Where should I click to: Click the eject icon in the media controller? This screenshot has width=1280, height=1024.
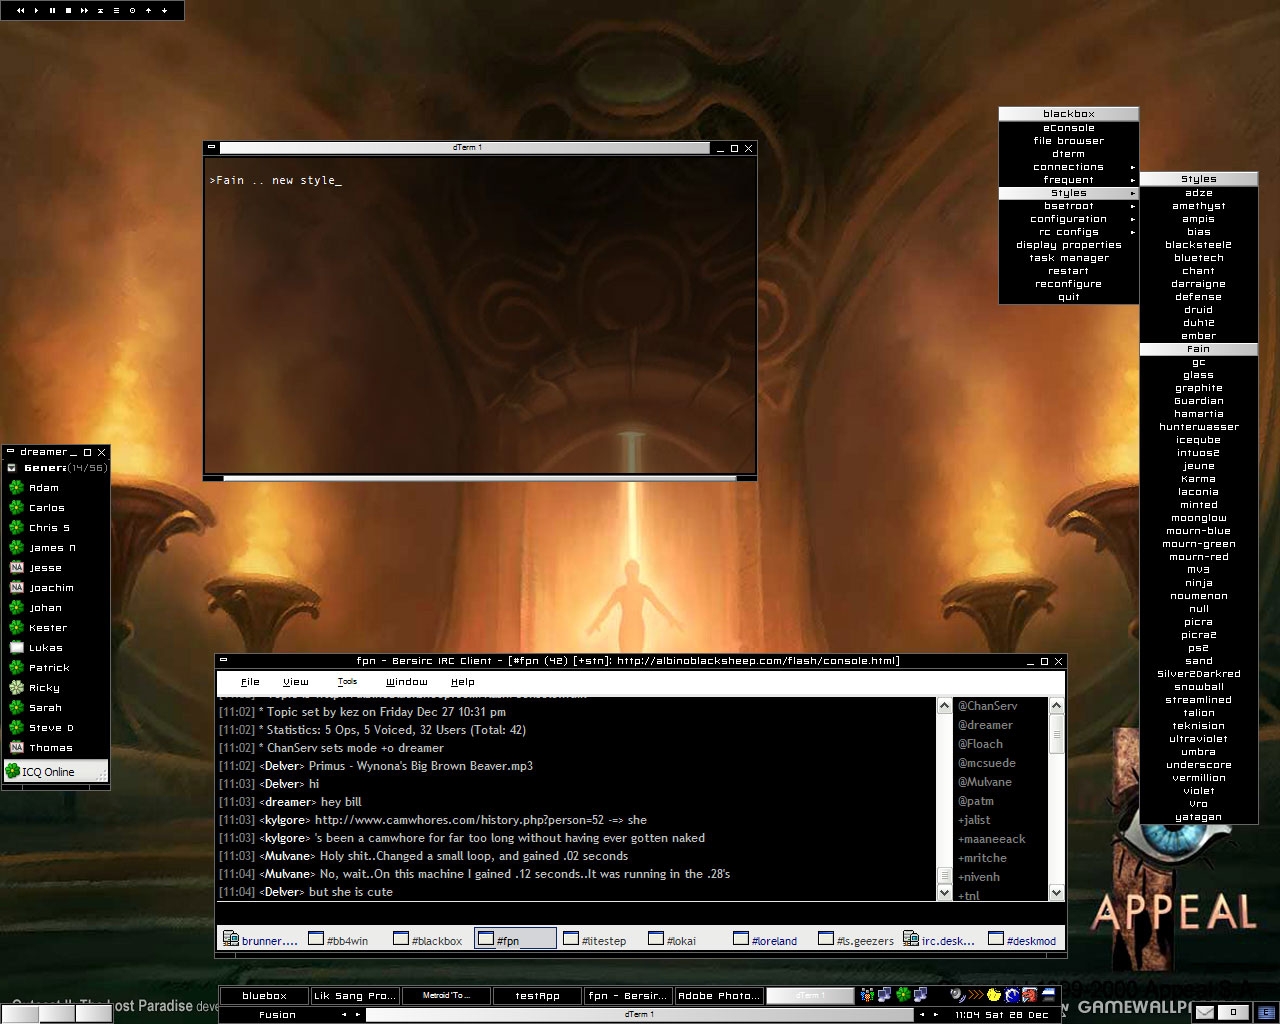click(100, 10)
